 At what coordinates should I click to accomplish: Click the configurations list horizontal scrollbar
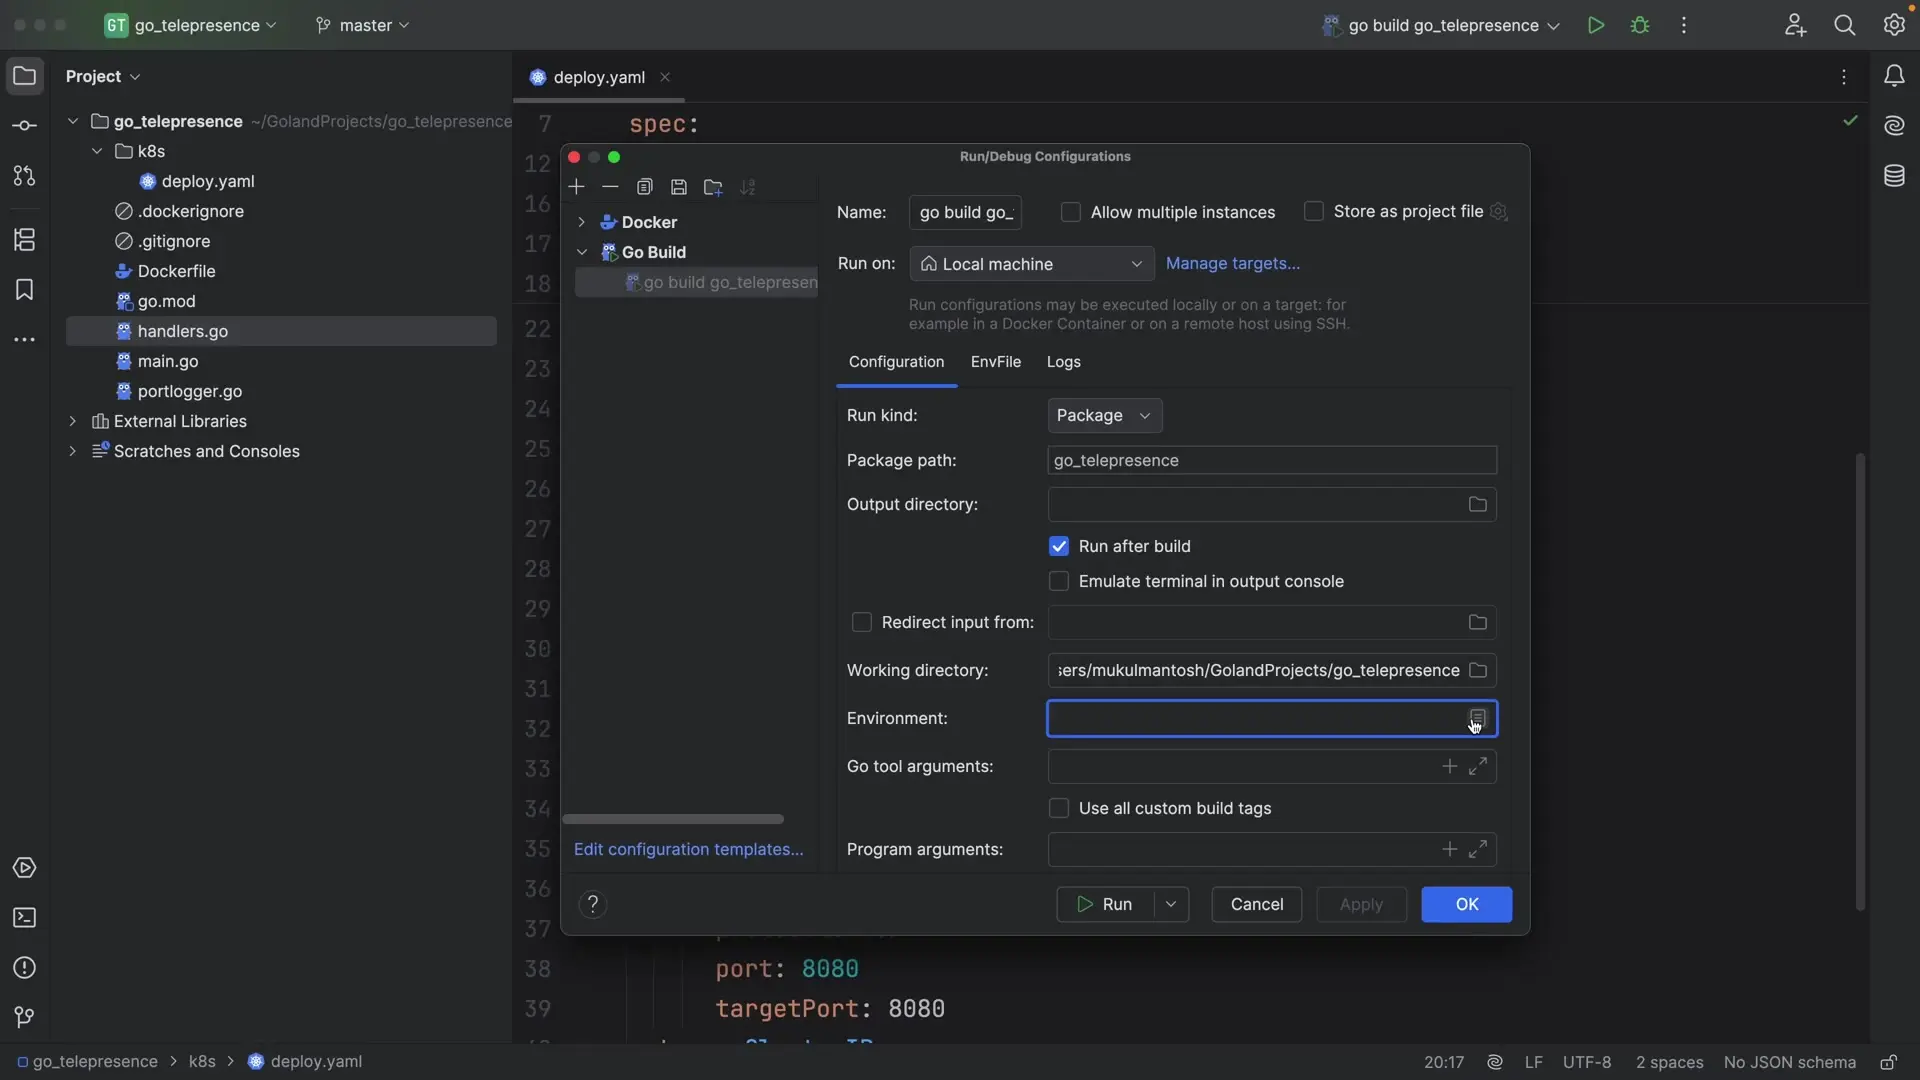pyautogui.click(x=673, y=819)
